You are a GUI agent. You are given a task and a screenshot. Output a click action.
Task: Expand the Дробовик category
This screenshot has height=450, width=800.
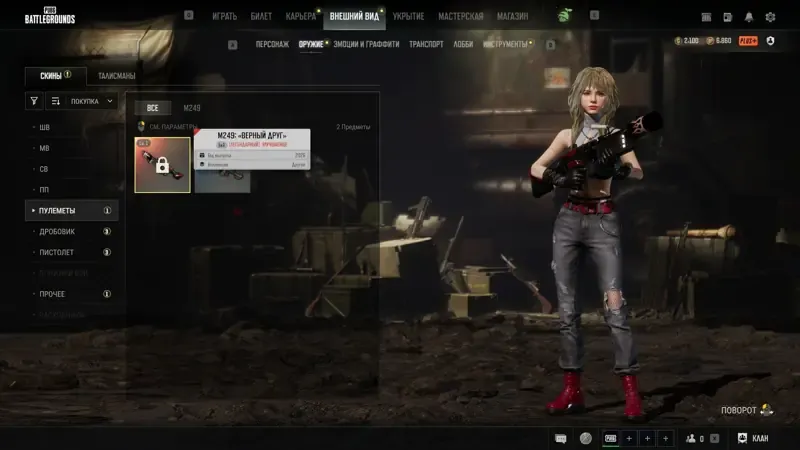click(71, 231)
